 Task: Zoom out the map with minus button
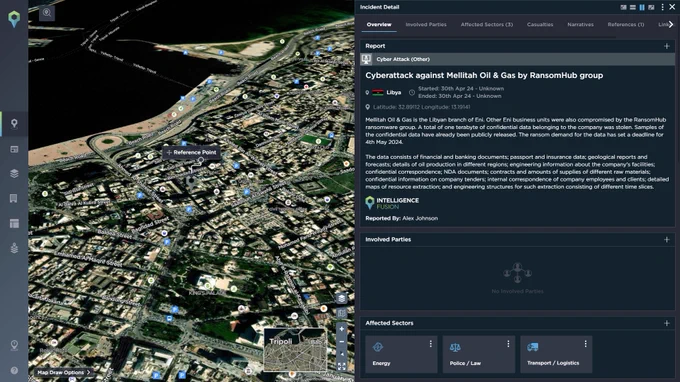point(342,342)
